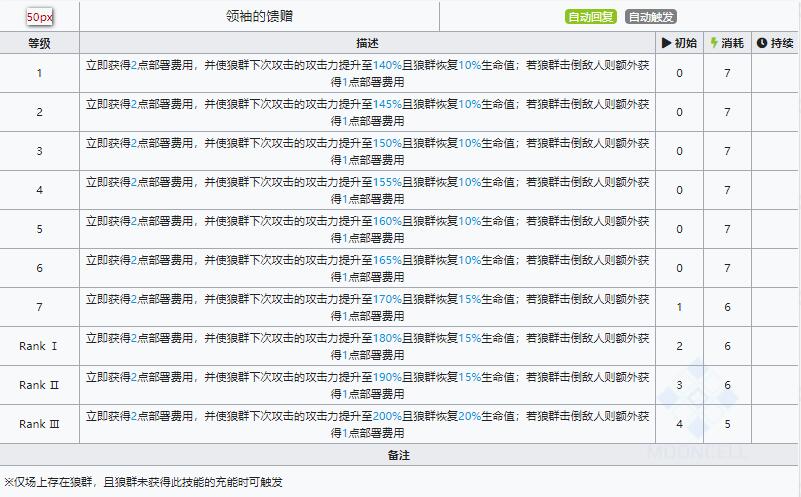This screenshot has height=497, width=801.
Task: Click the 持续 column header label
Action: [x=782, y=43]
